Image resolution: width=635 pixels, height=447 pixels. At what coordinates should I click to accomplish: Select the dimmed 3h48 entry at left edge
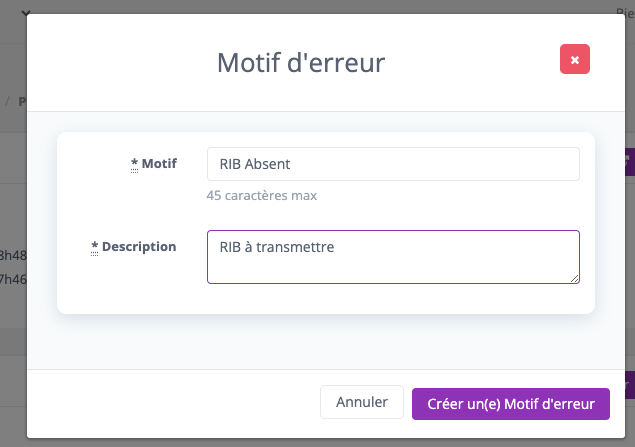[x=13, y=256]
